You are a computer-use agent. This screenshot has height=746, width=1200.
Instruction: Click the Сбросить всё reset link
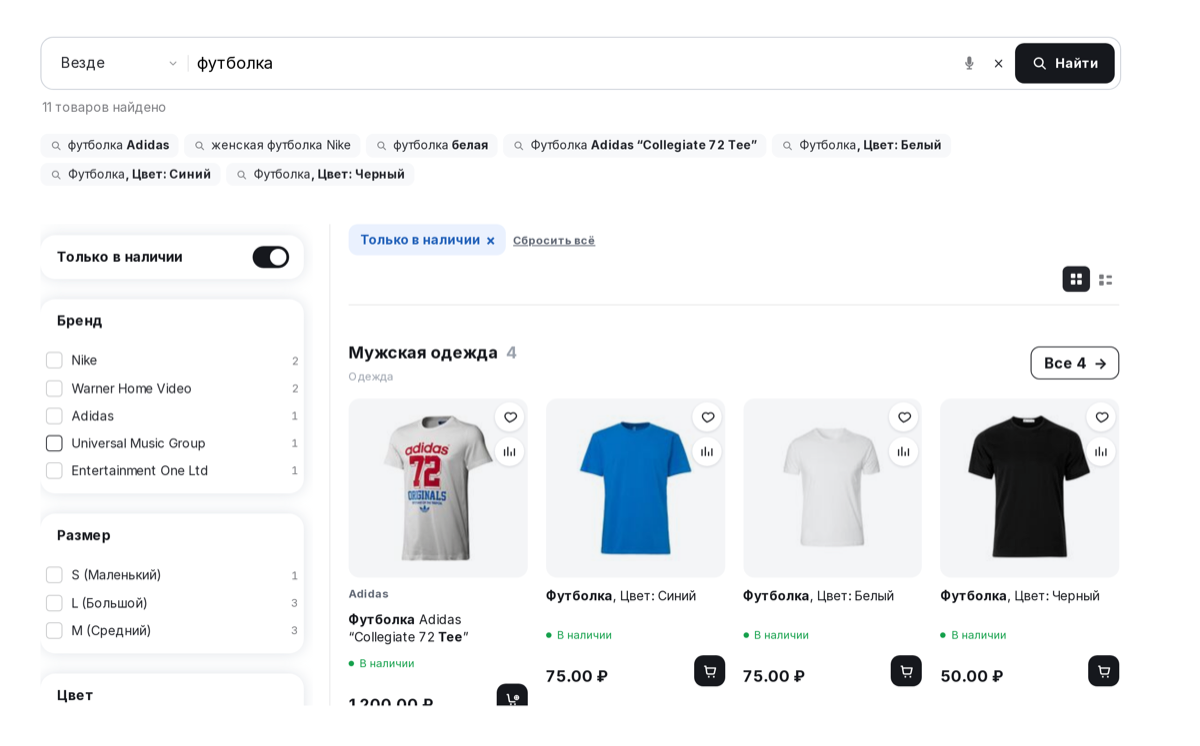[x=554, y=240]
